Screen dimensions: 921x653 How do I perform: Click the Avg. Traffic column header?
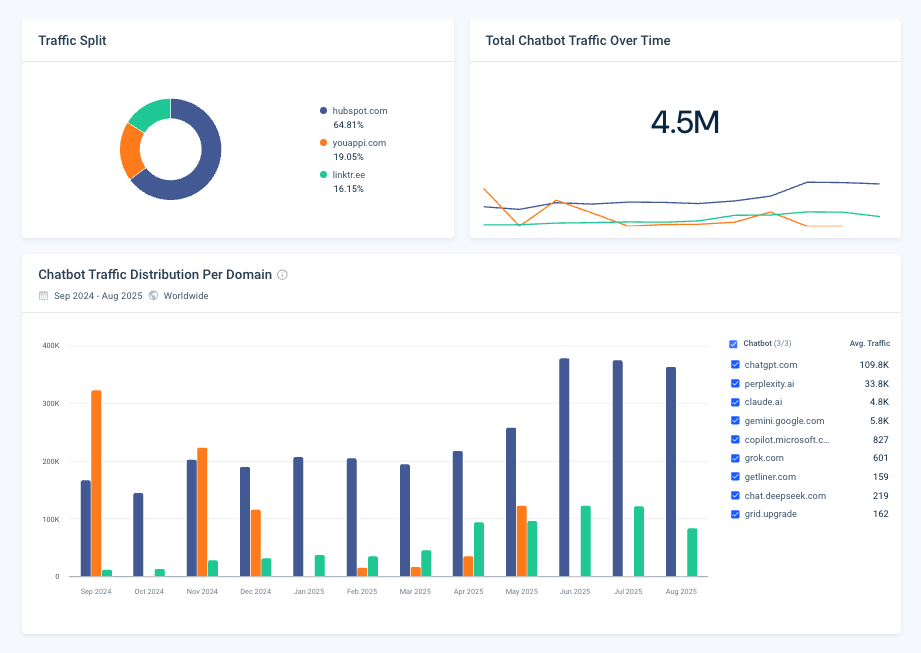869,343
